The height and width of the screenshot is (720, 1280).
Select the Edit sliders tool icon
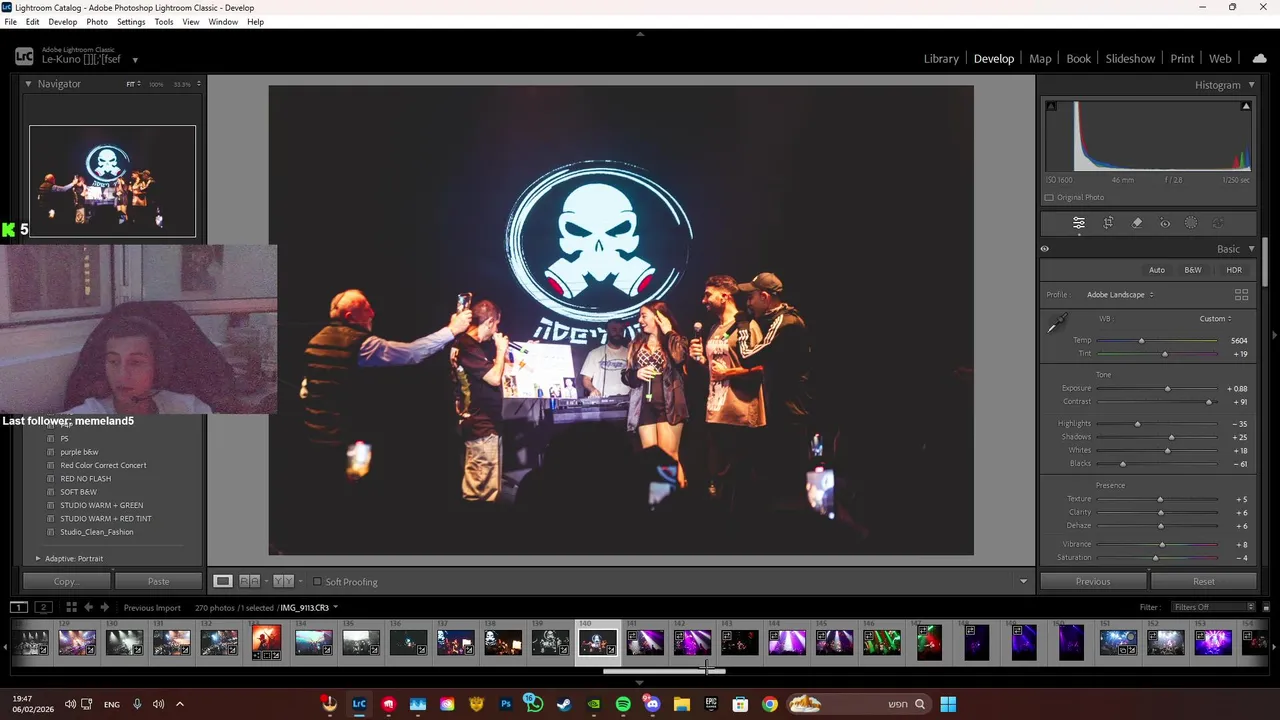(x=1079, y=223)
